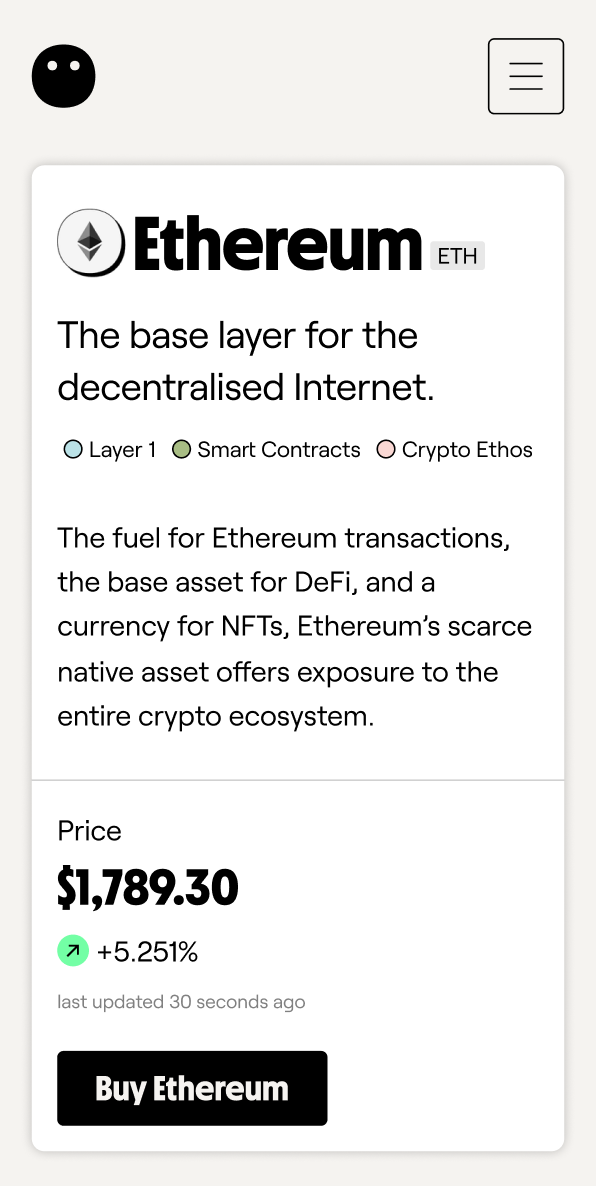Click the pink Crypto Ethos dot
Viewport: 596px width, 1186px height.
386,450
